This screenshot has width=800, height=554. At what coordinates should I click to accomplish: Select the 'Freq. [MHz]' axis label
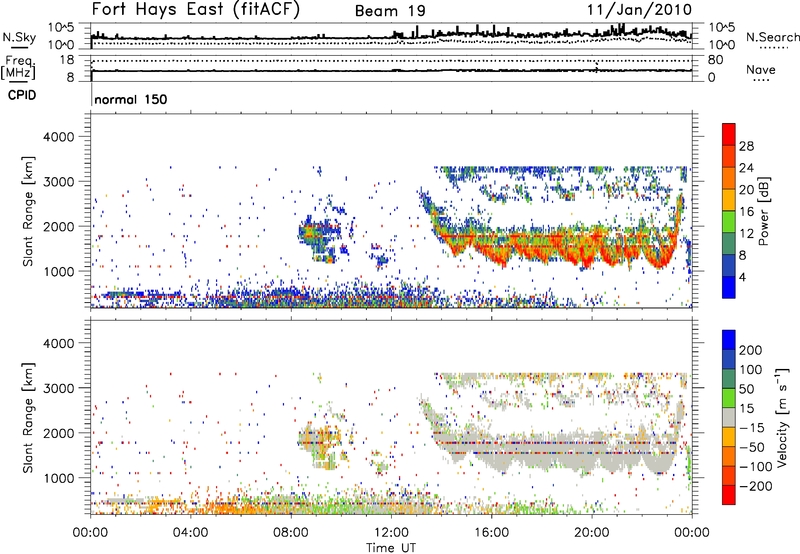[18, 67]
